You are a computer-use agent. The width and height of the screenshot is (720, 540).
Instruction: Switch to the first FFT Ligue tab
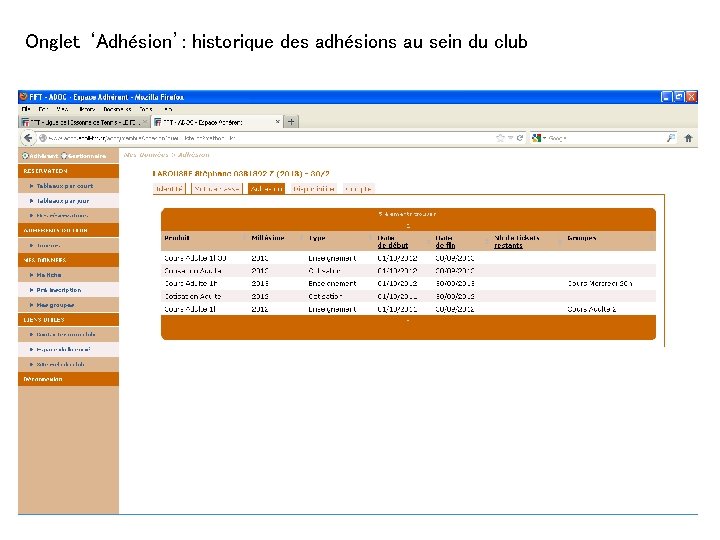(x=84, y=122)
